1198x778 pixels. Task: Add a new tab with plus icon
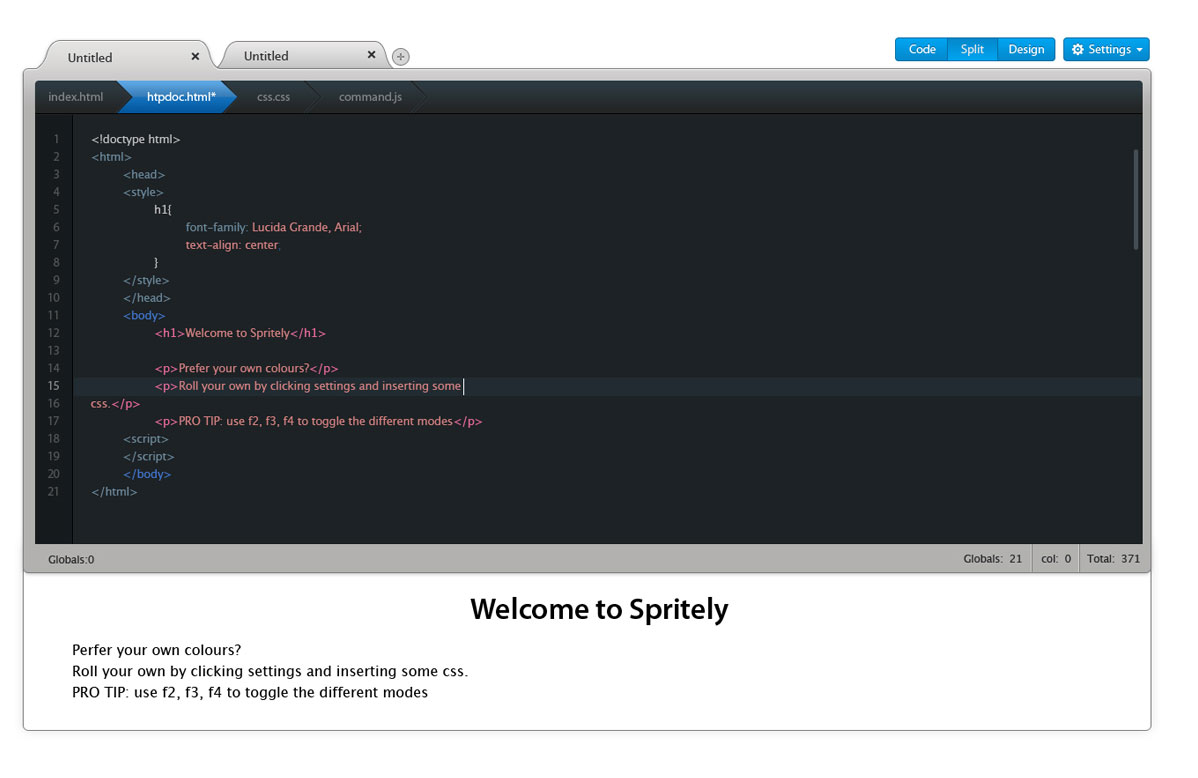pyautogui.click(x=400, y=57)
